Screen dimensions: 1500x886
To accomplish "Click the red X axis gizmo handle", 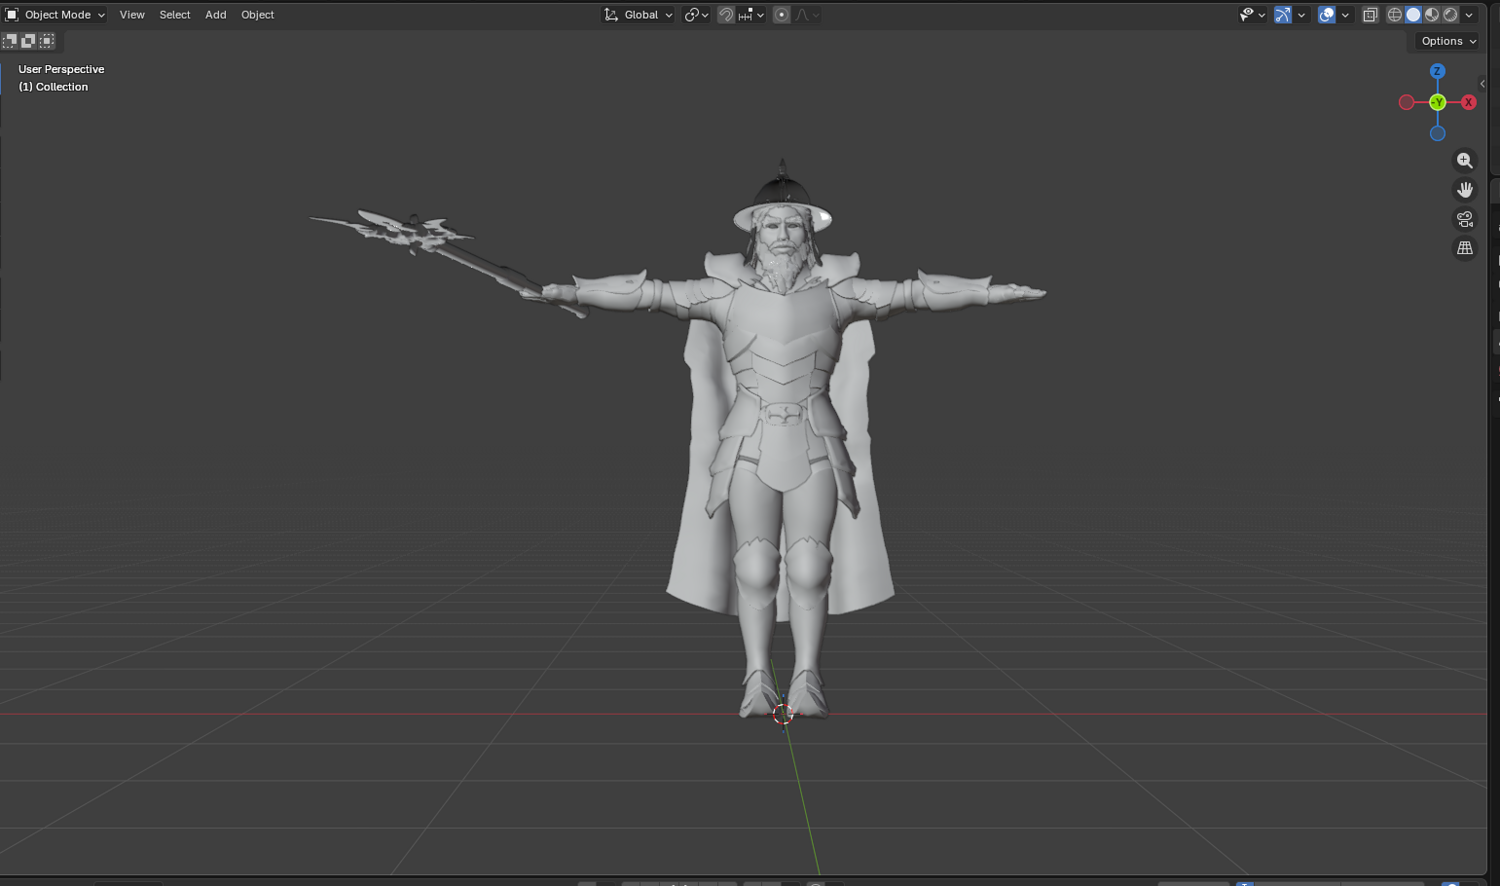I will coord(1468,102).
